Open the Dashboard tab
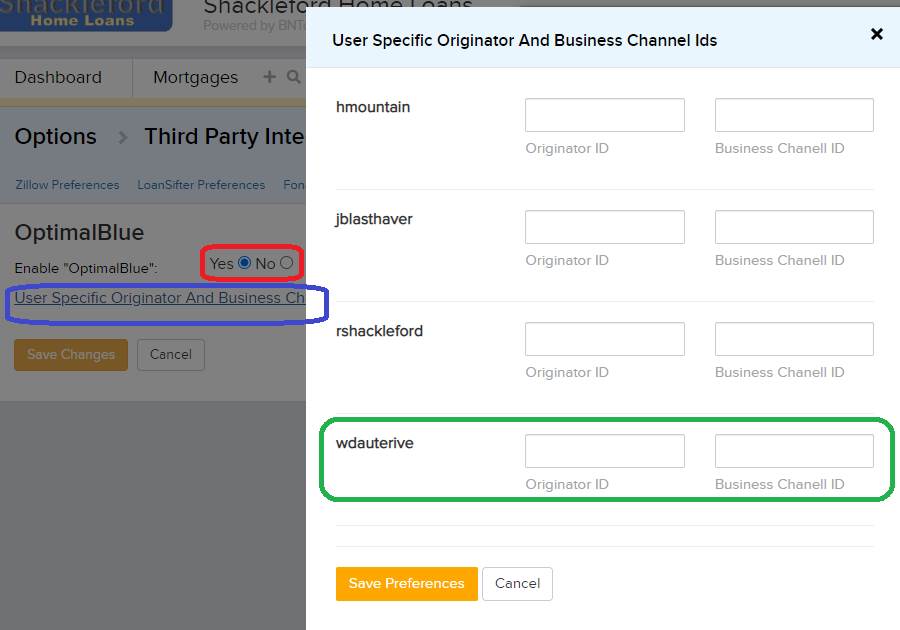The height and width of the screenshot is (630, 900). [58, 77]
